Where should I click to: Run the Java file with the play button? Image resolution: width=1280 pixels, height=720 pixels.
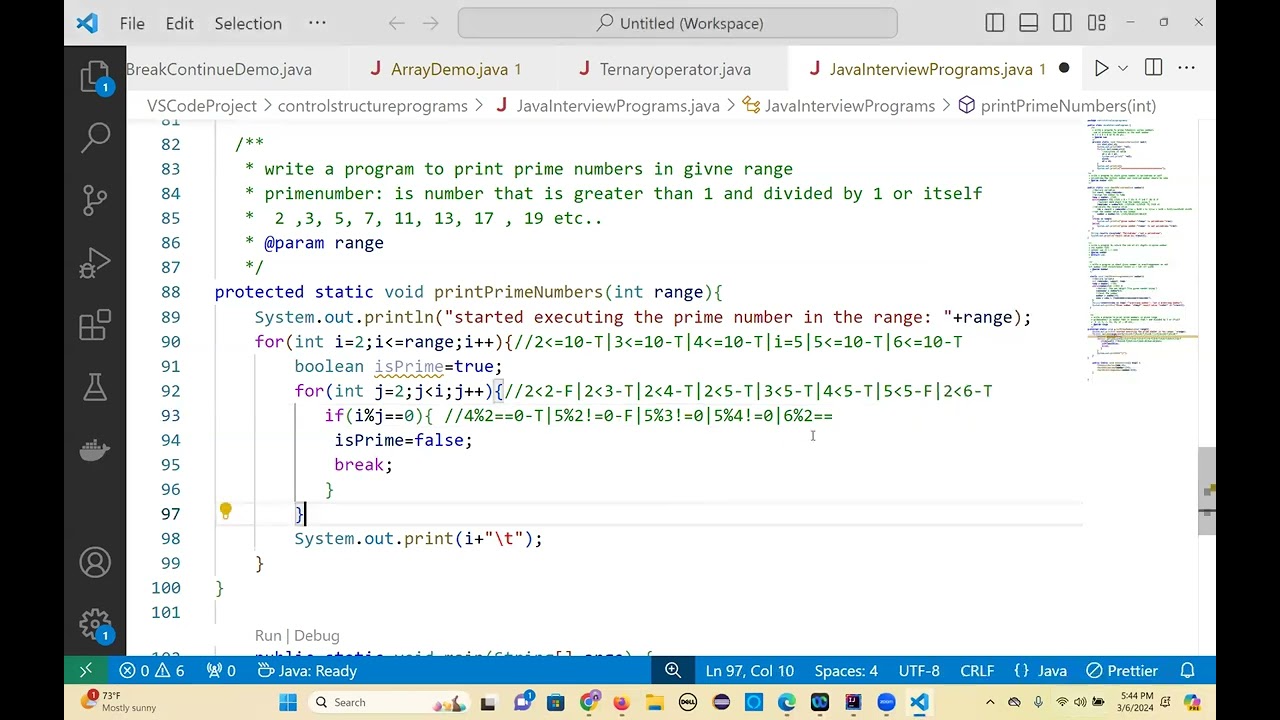click(1101, 69)
